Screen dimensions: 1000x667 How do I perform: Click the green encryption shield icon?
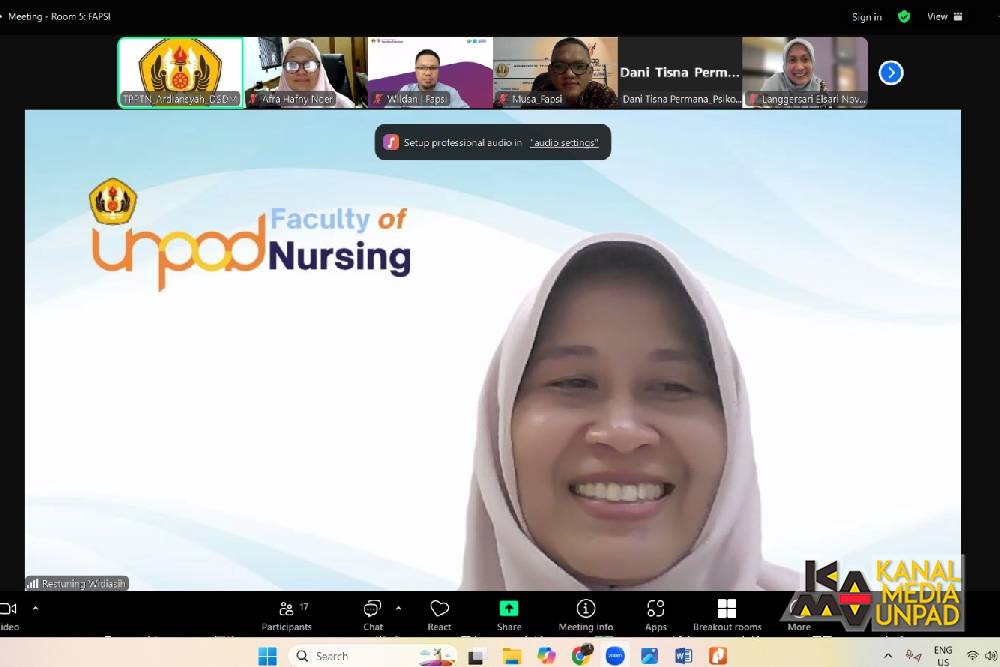pyautogui.click(x=904, y=16)
